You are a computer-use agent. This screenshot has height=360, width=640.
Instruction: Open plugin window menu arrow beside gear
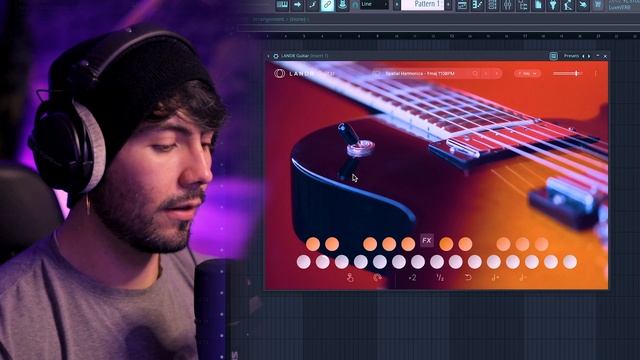[268, 56]
